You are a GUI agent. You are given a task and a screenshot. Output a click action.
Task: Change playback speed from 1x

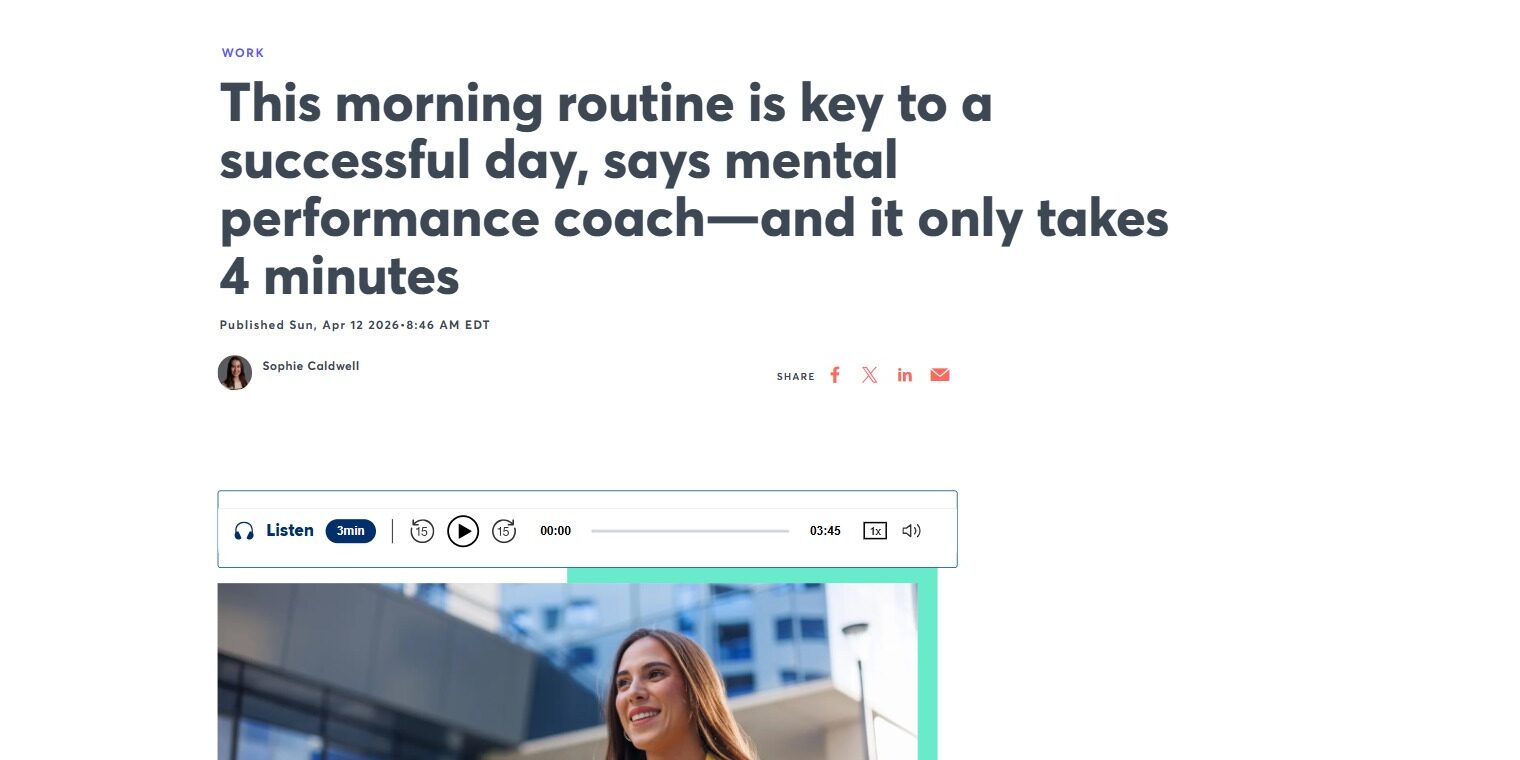click(875, 531)
